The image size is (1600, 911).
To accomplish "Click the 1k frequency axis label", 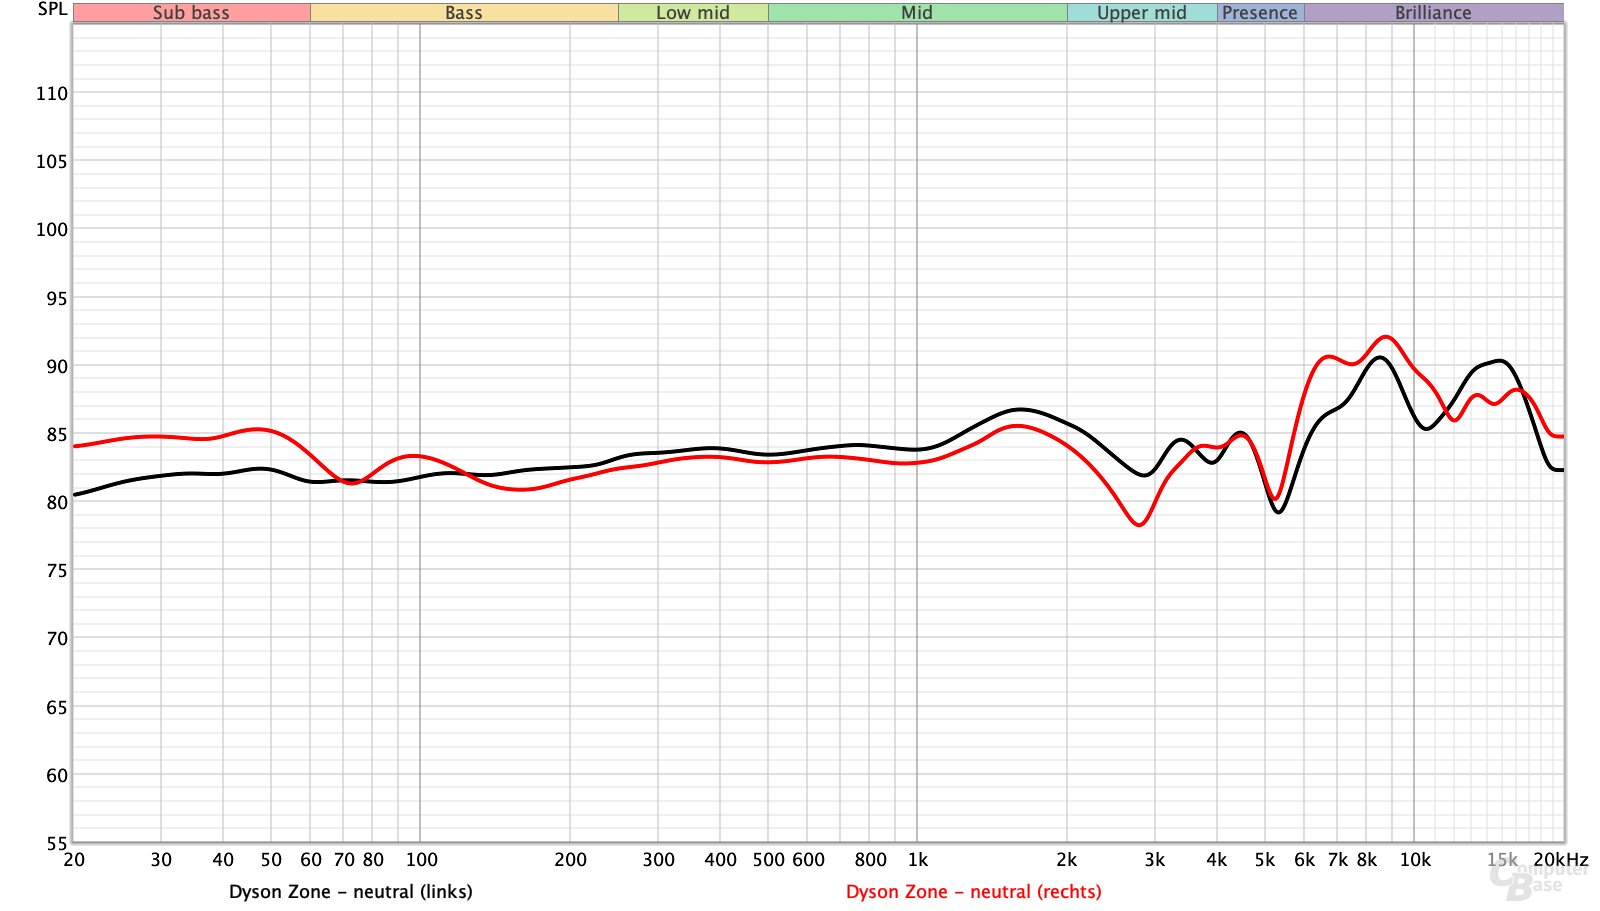I will tap(918, 859).
